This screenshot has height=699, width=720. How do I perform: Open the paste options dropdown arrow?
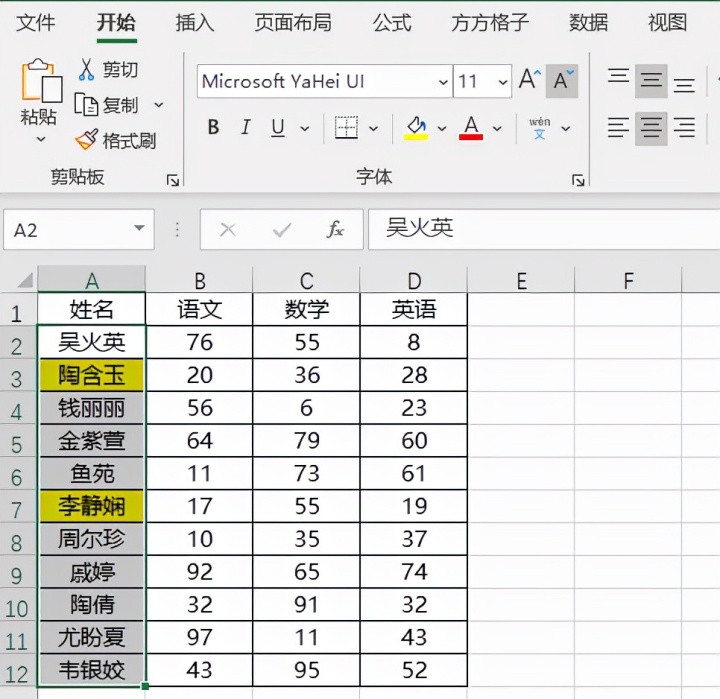41,139
